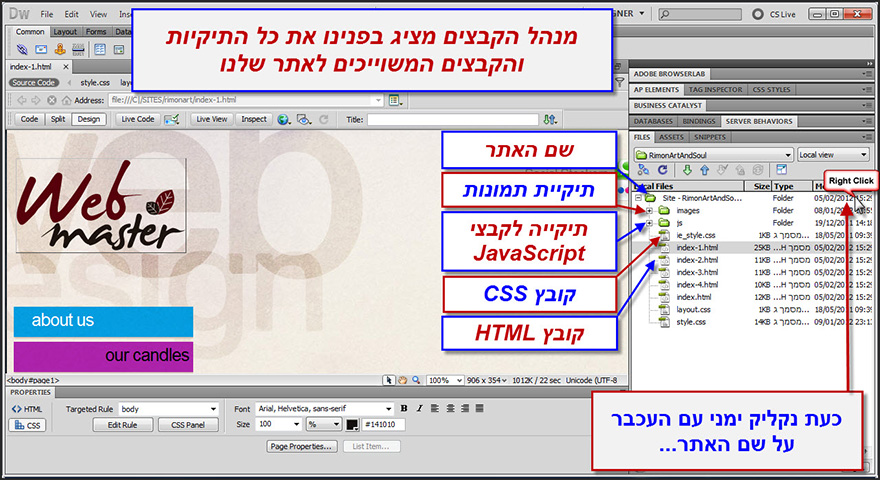This screenshot has height=480, width=880.
Task: Click the Hyperlink insert icon
Action: tap(22, 49)
